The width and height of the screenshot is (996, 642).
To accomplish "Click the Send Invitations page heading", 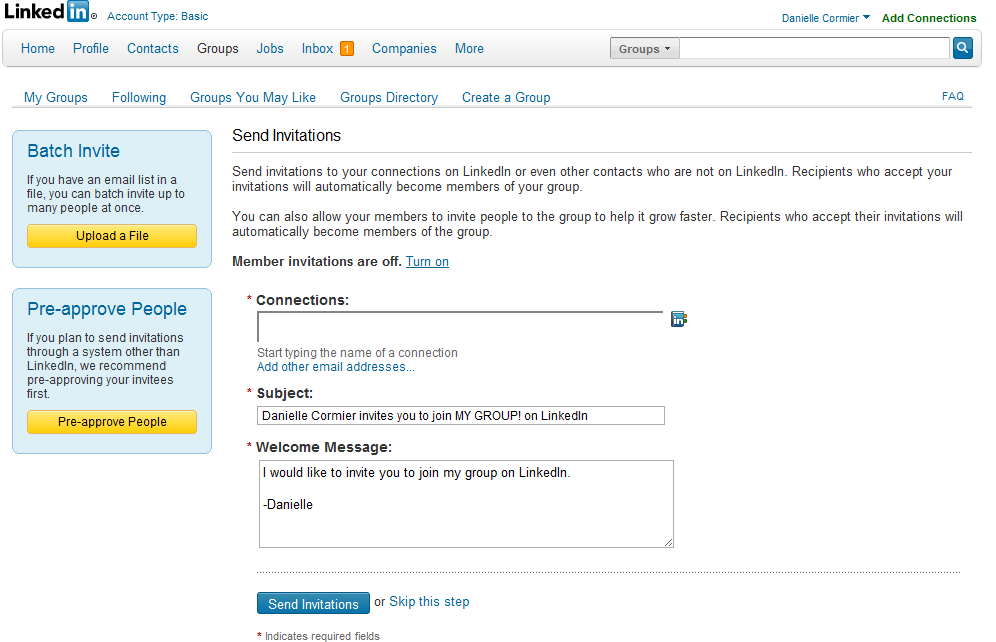I will [286, 135].
